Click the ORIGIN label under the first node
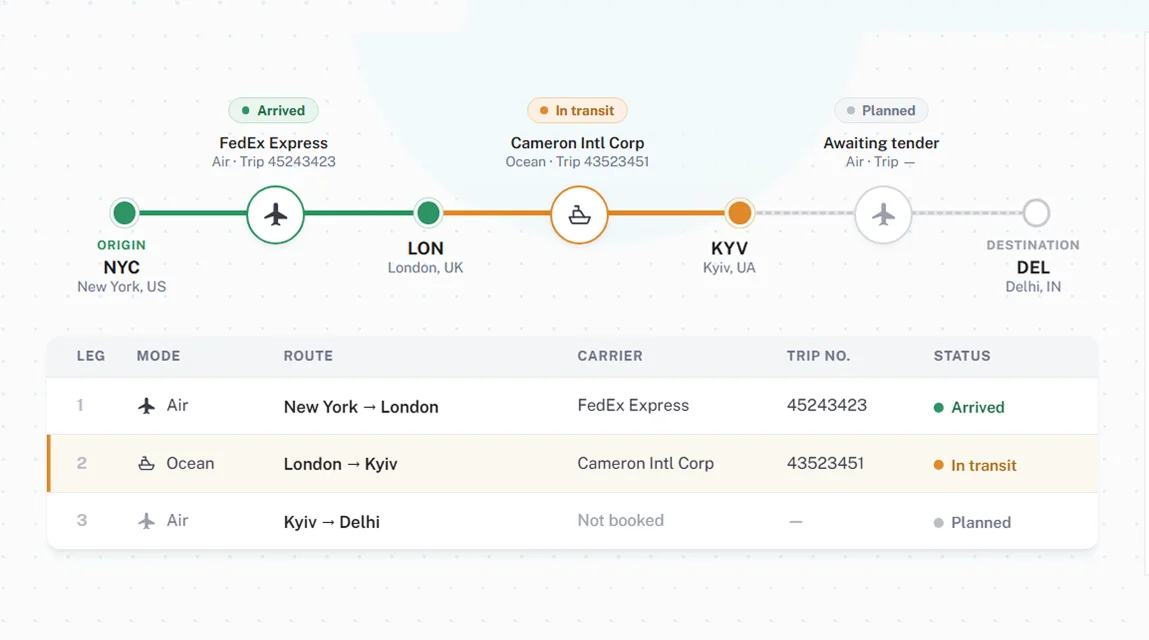This screenshot has width=1149, height=640. (x=122, y=245)
